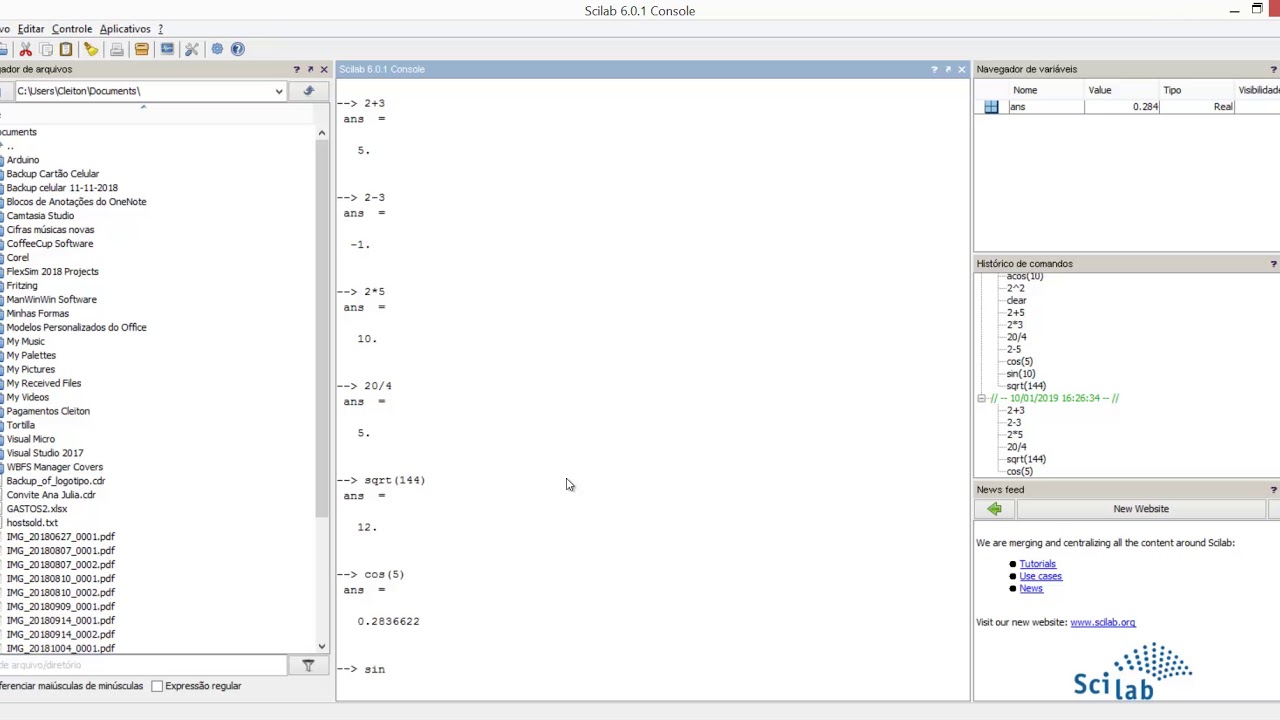Click help icon of Histórico de comandos
The height and width of the screenshot is (720, 1280).
1273,264
